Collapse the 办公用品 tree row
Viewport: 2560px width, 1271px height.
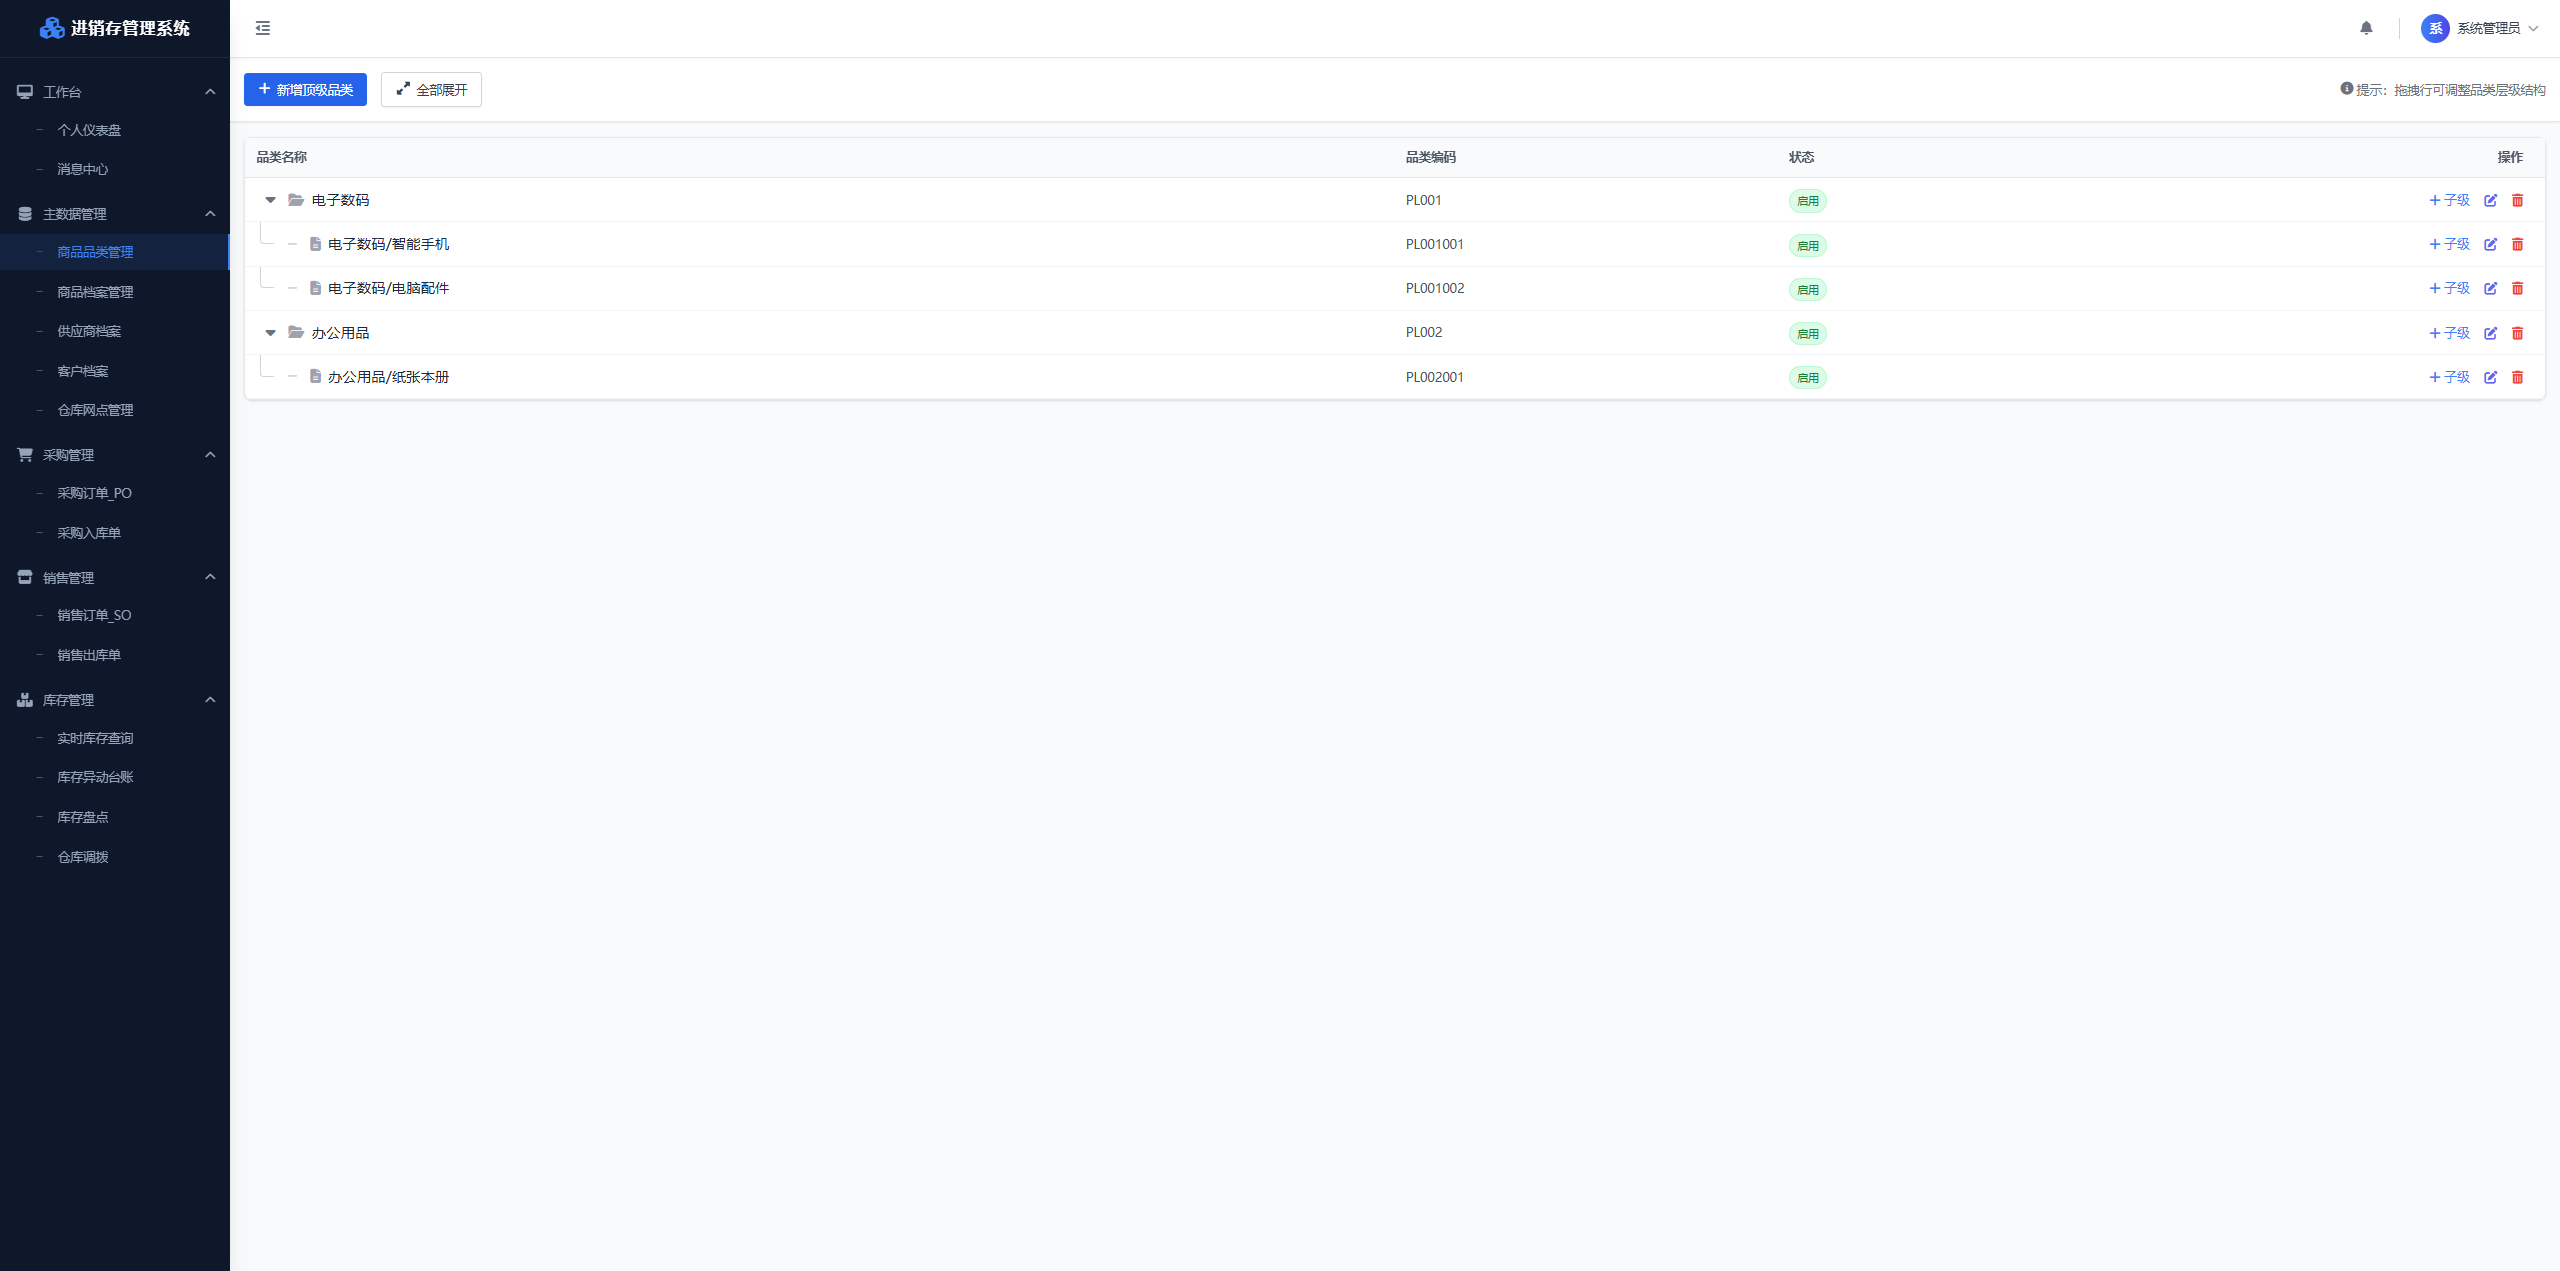(270, 333)
